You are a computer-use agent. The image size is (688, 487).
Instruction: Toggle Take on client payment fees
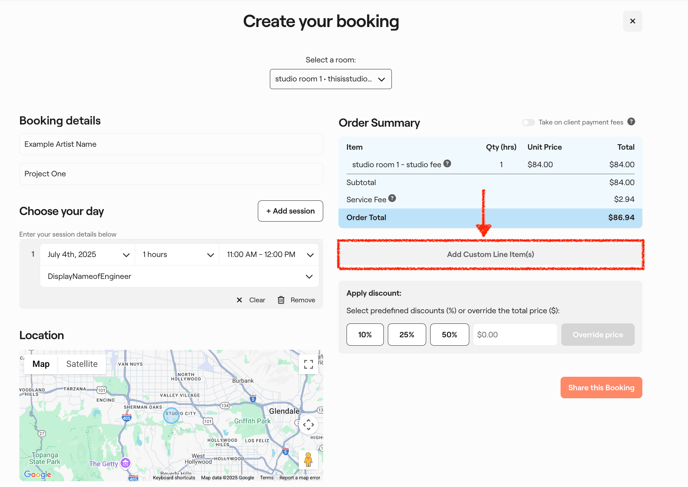[528, 122]
